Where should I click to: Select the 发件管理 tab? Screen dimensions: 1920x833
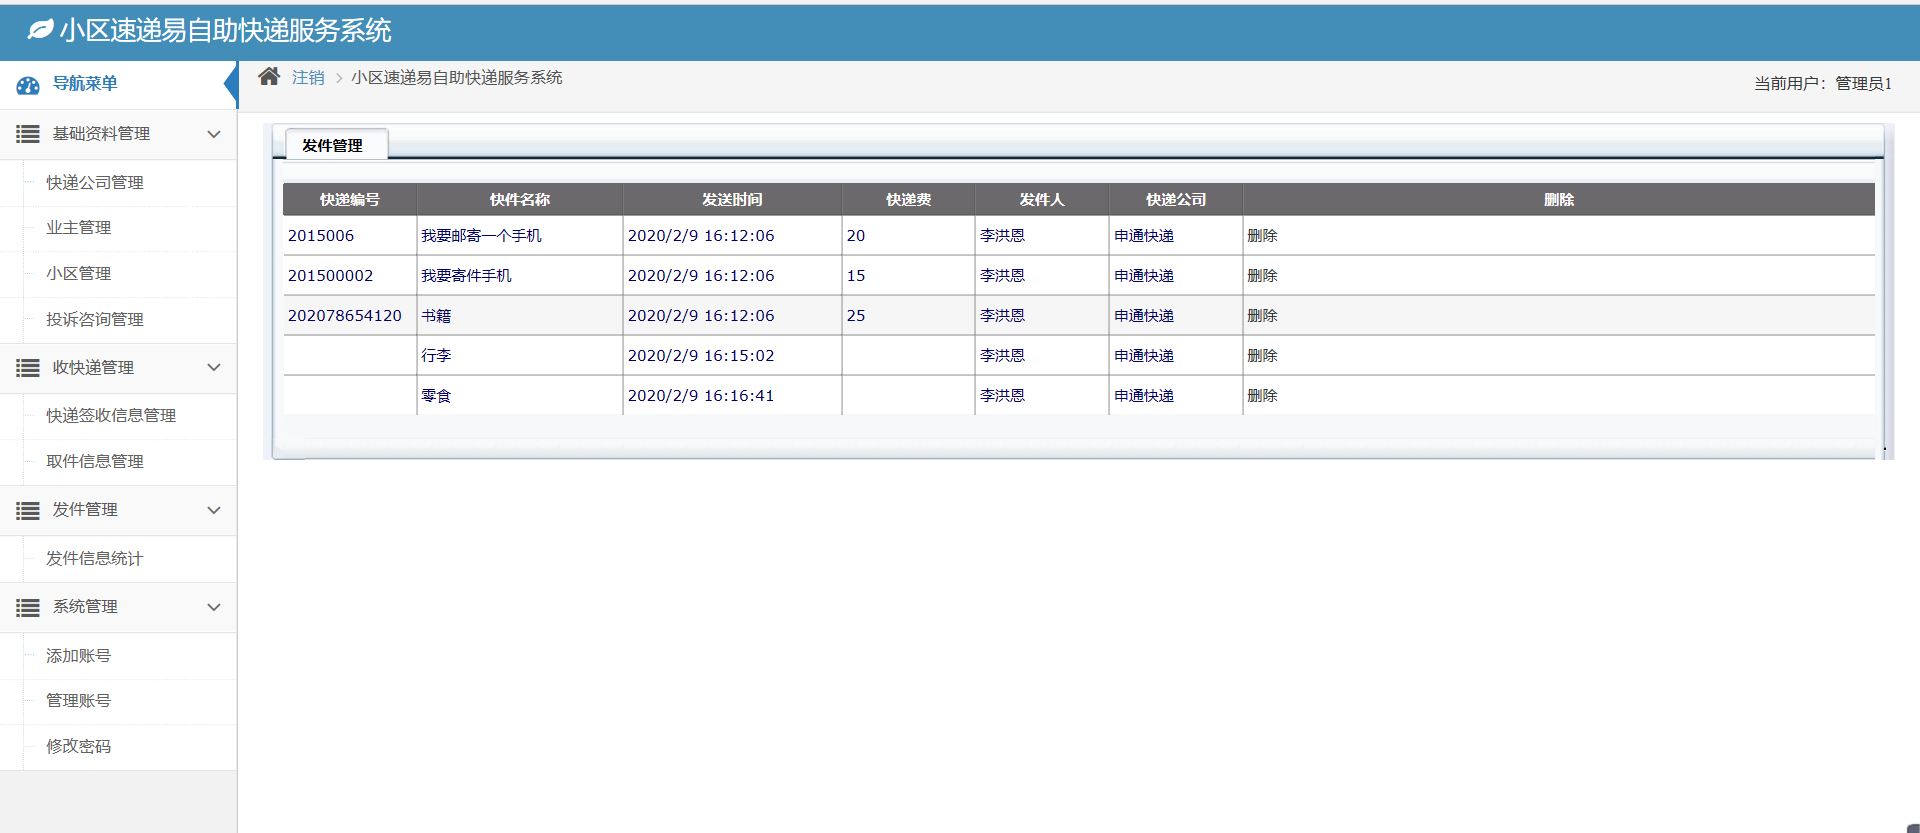coord(333,146)
